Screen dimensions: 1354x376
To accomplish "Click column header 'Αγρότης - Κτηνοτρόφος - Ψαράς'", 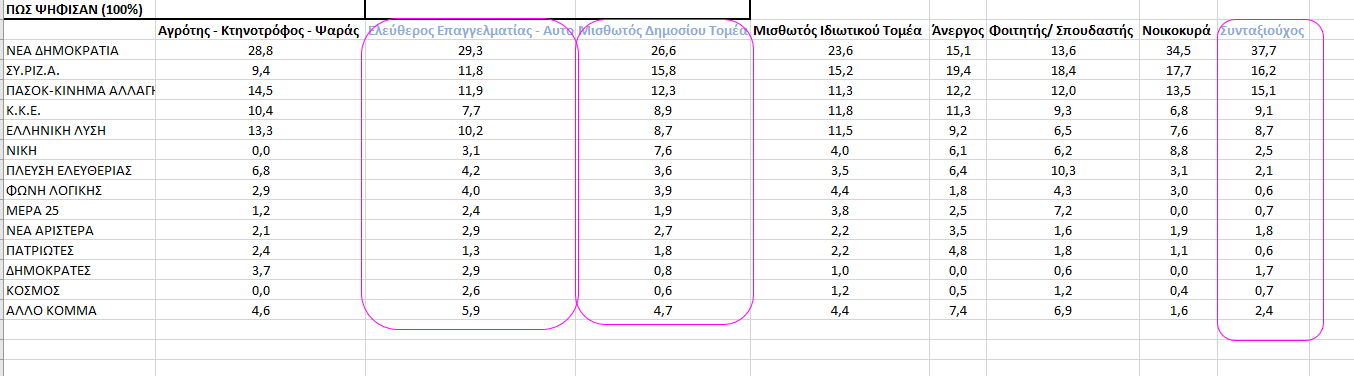I will (260, 32).
